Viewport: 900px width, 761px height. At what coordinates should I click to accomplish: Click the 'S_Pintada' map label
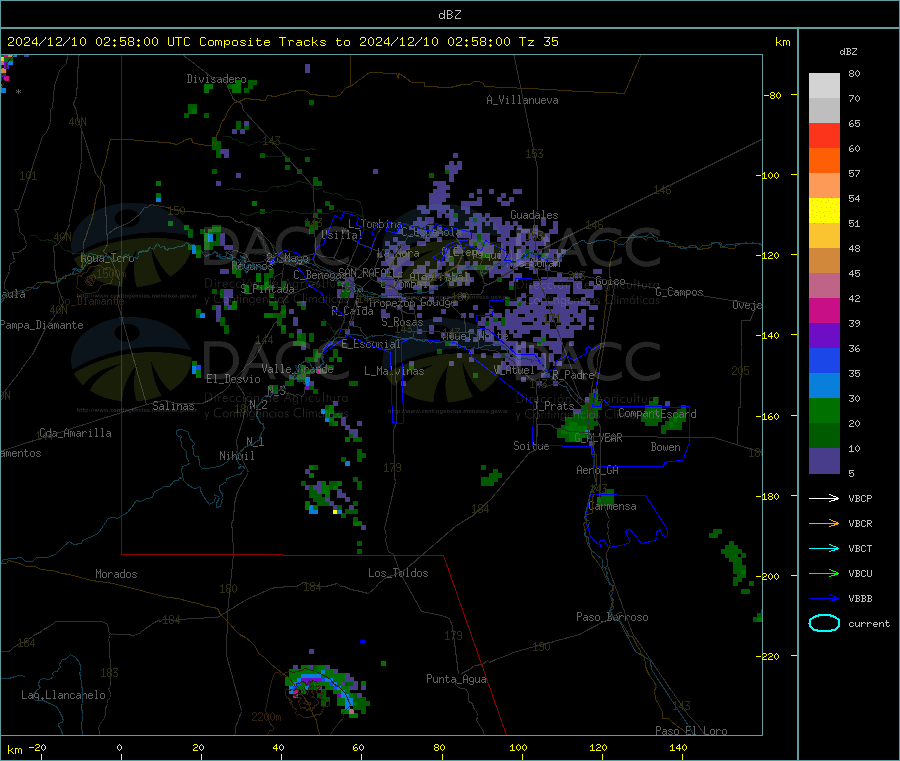[267, 289]
